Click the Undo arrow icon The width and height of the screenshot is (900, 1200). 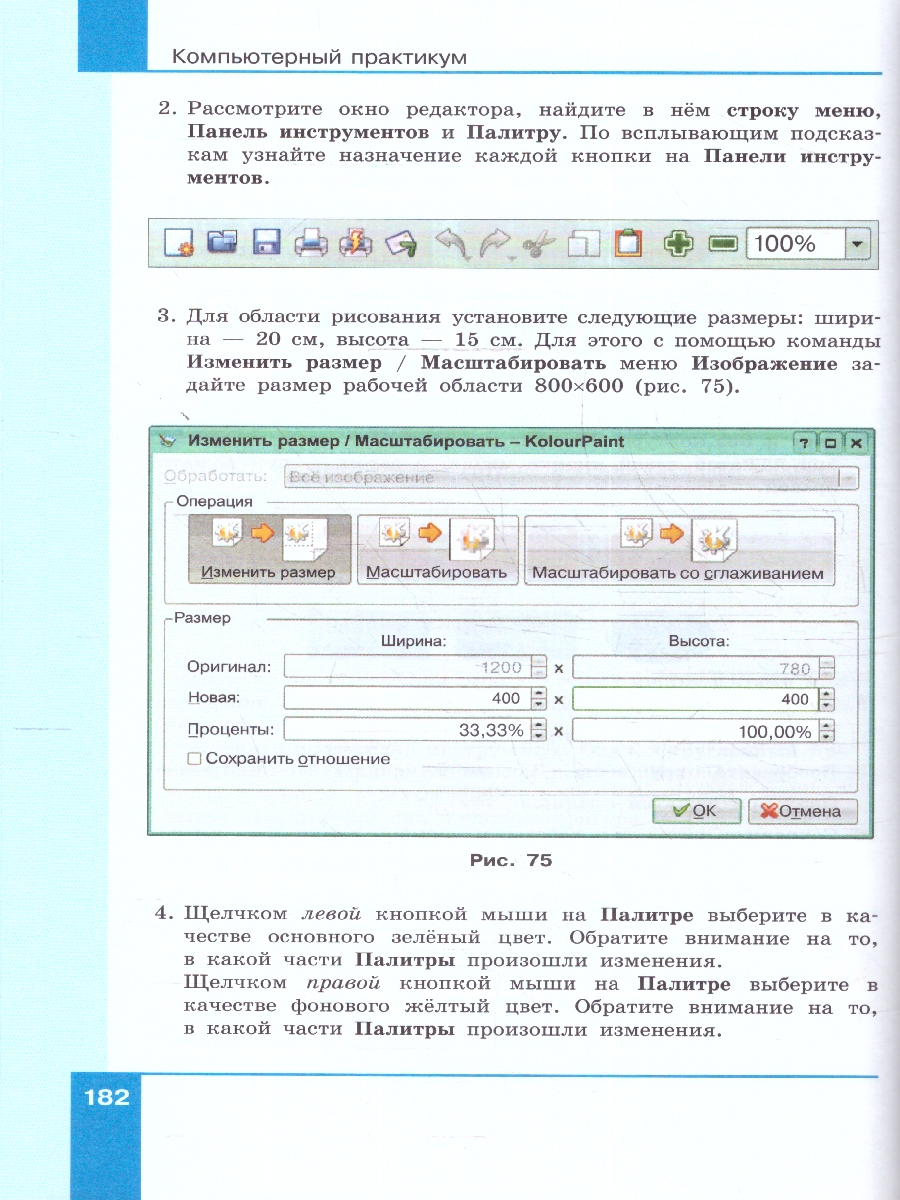(451, 244)
